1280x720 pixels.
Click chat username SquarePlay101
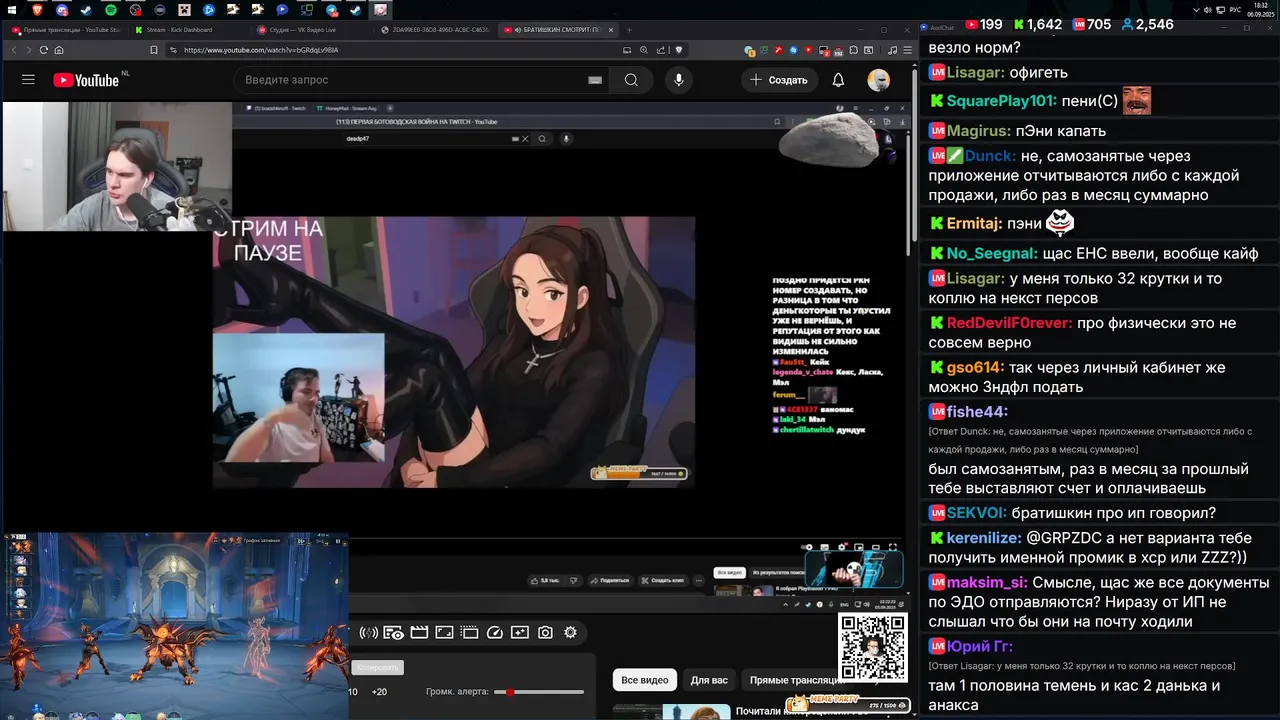1001,101
